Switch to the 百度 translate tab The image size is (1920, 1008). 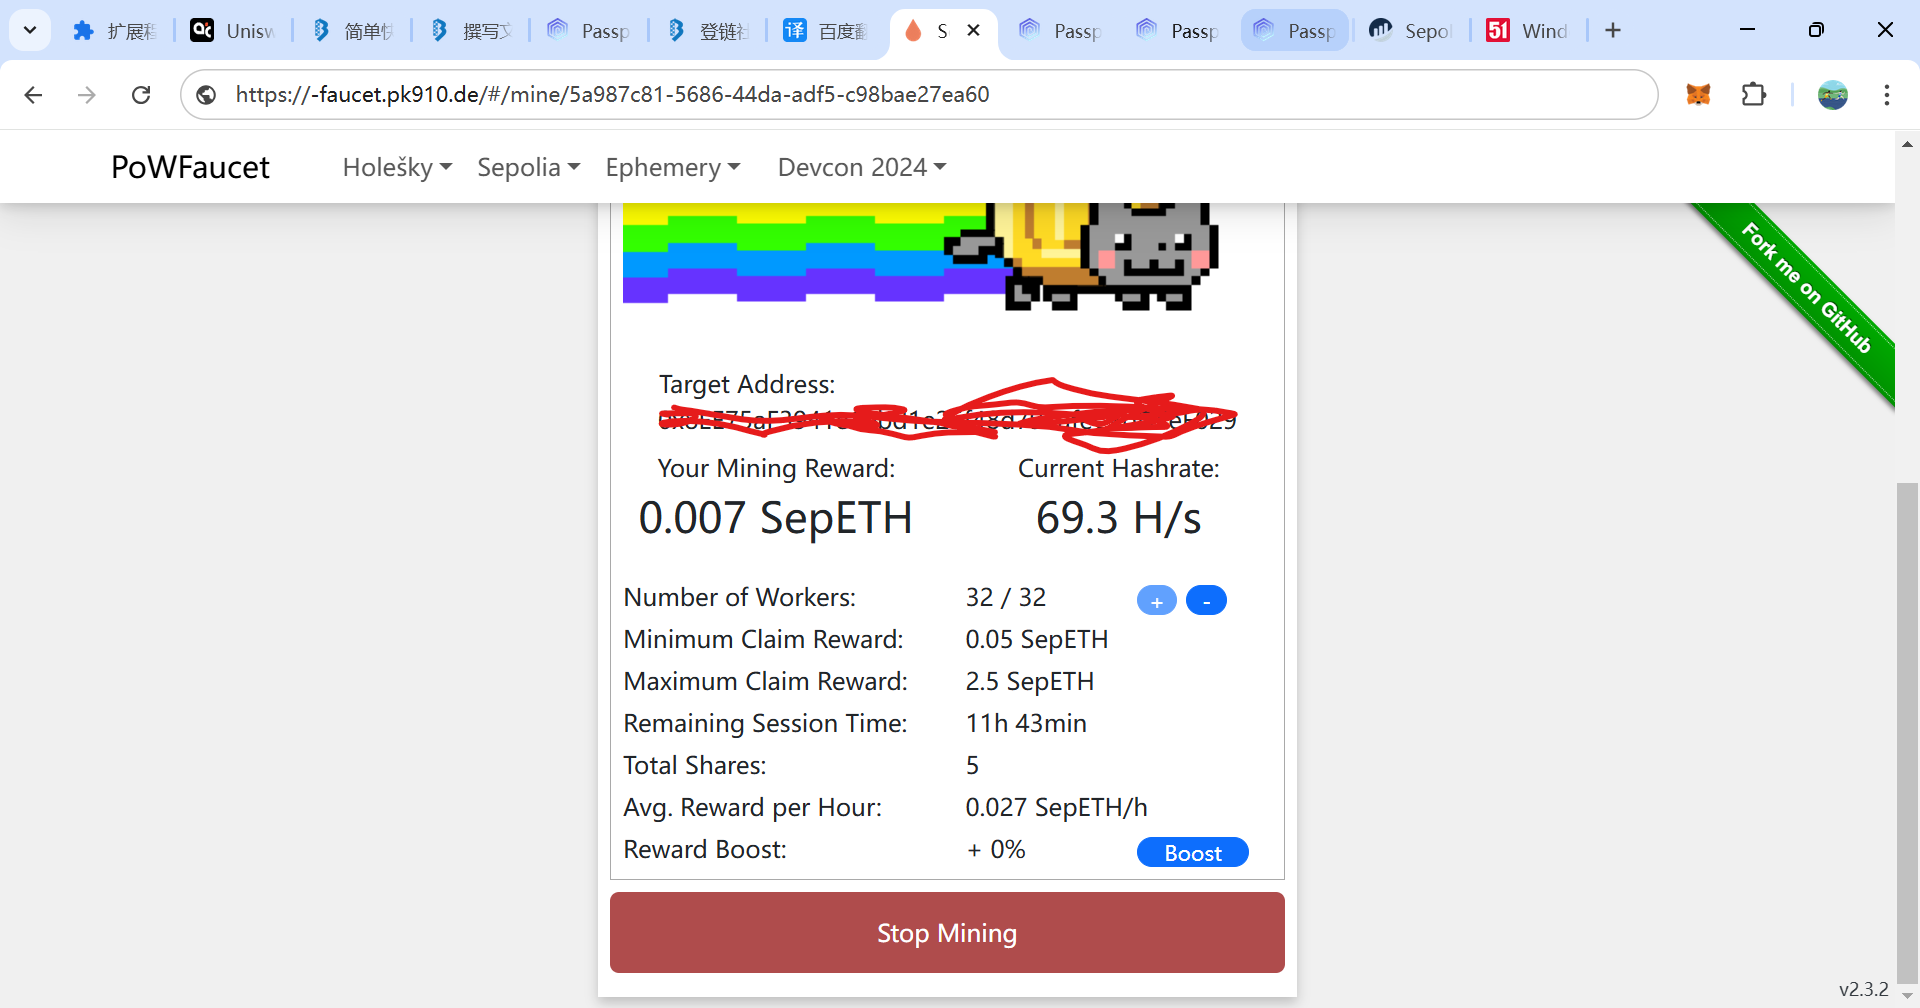click(x=826, y=31)
